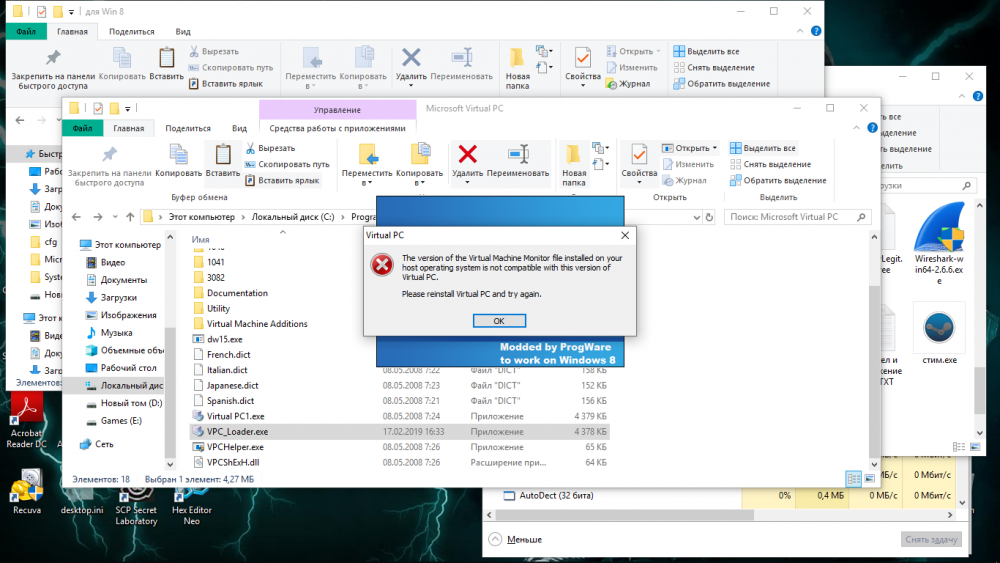Viewport: 1000px width, 563px height.
Task: Select the Virtual Machine Additions folder
Action: [257, 324]
